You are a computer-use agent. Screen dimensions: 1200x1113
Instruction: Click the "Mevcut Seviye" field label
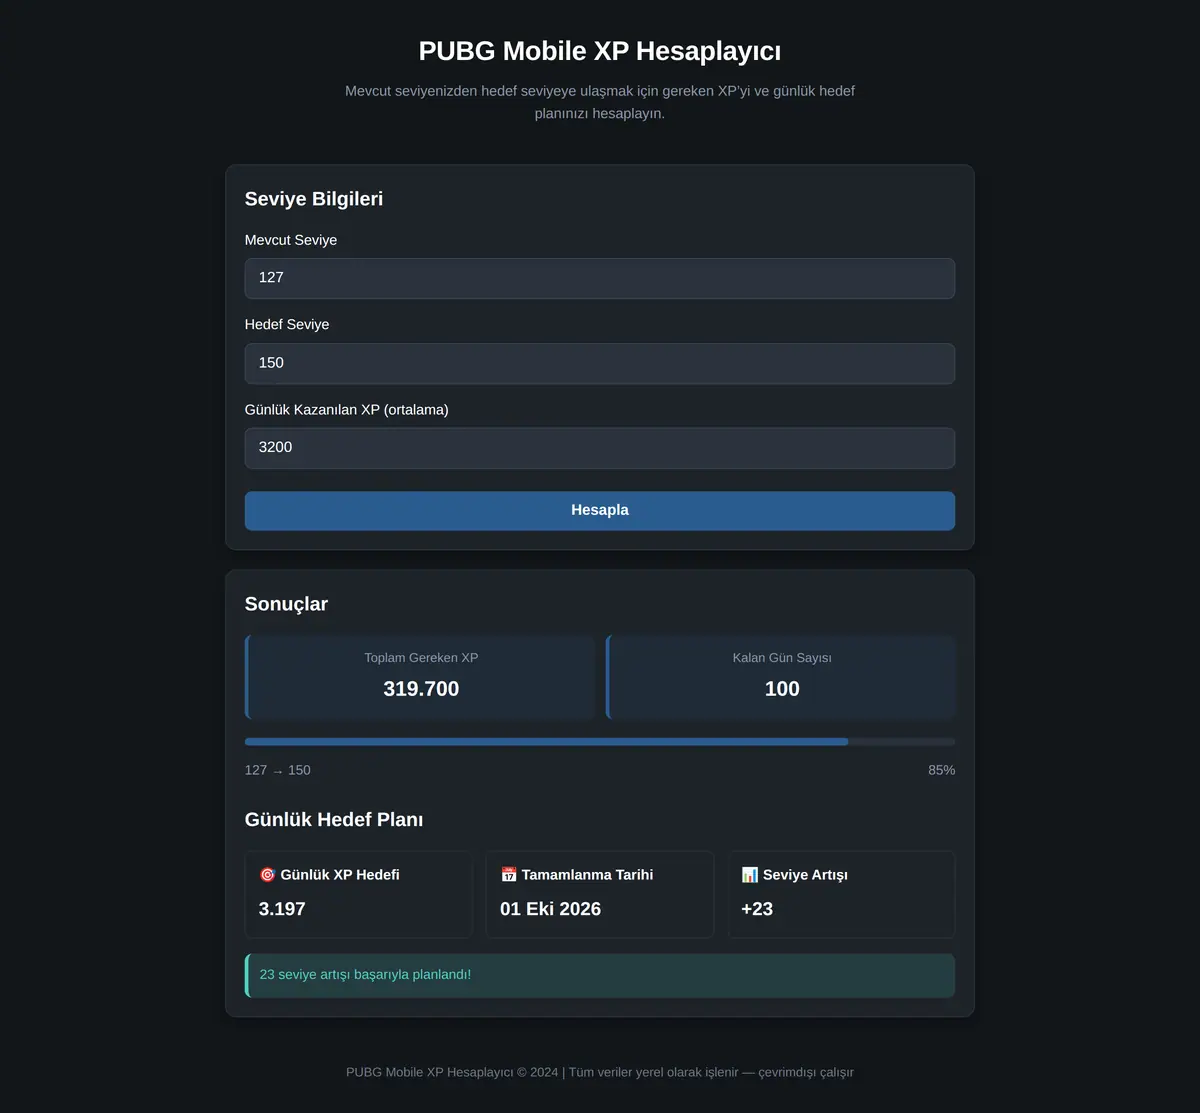tap(291, 240)
